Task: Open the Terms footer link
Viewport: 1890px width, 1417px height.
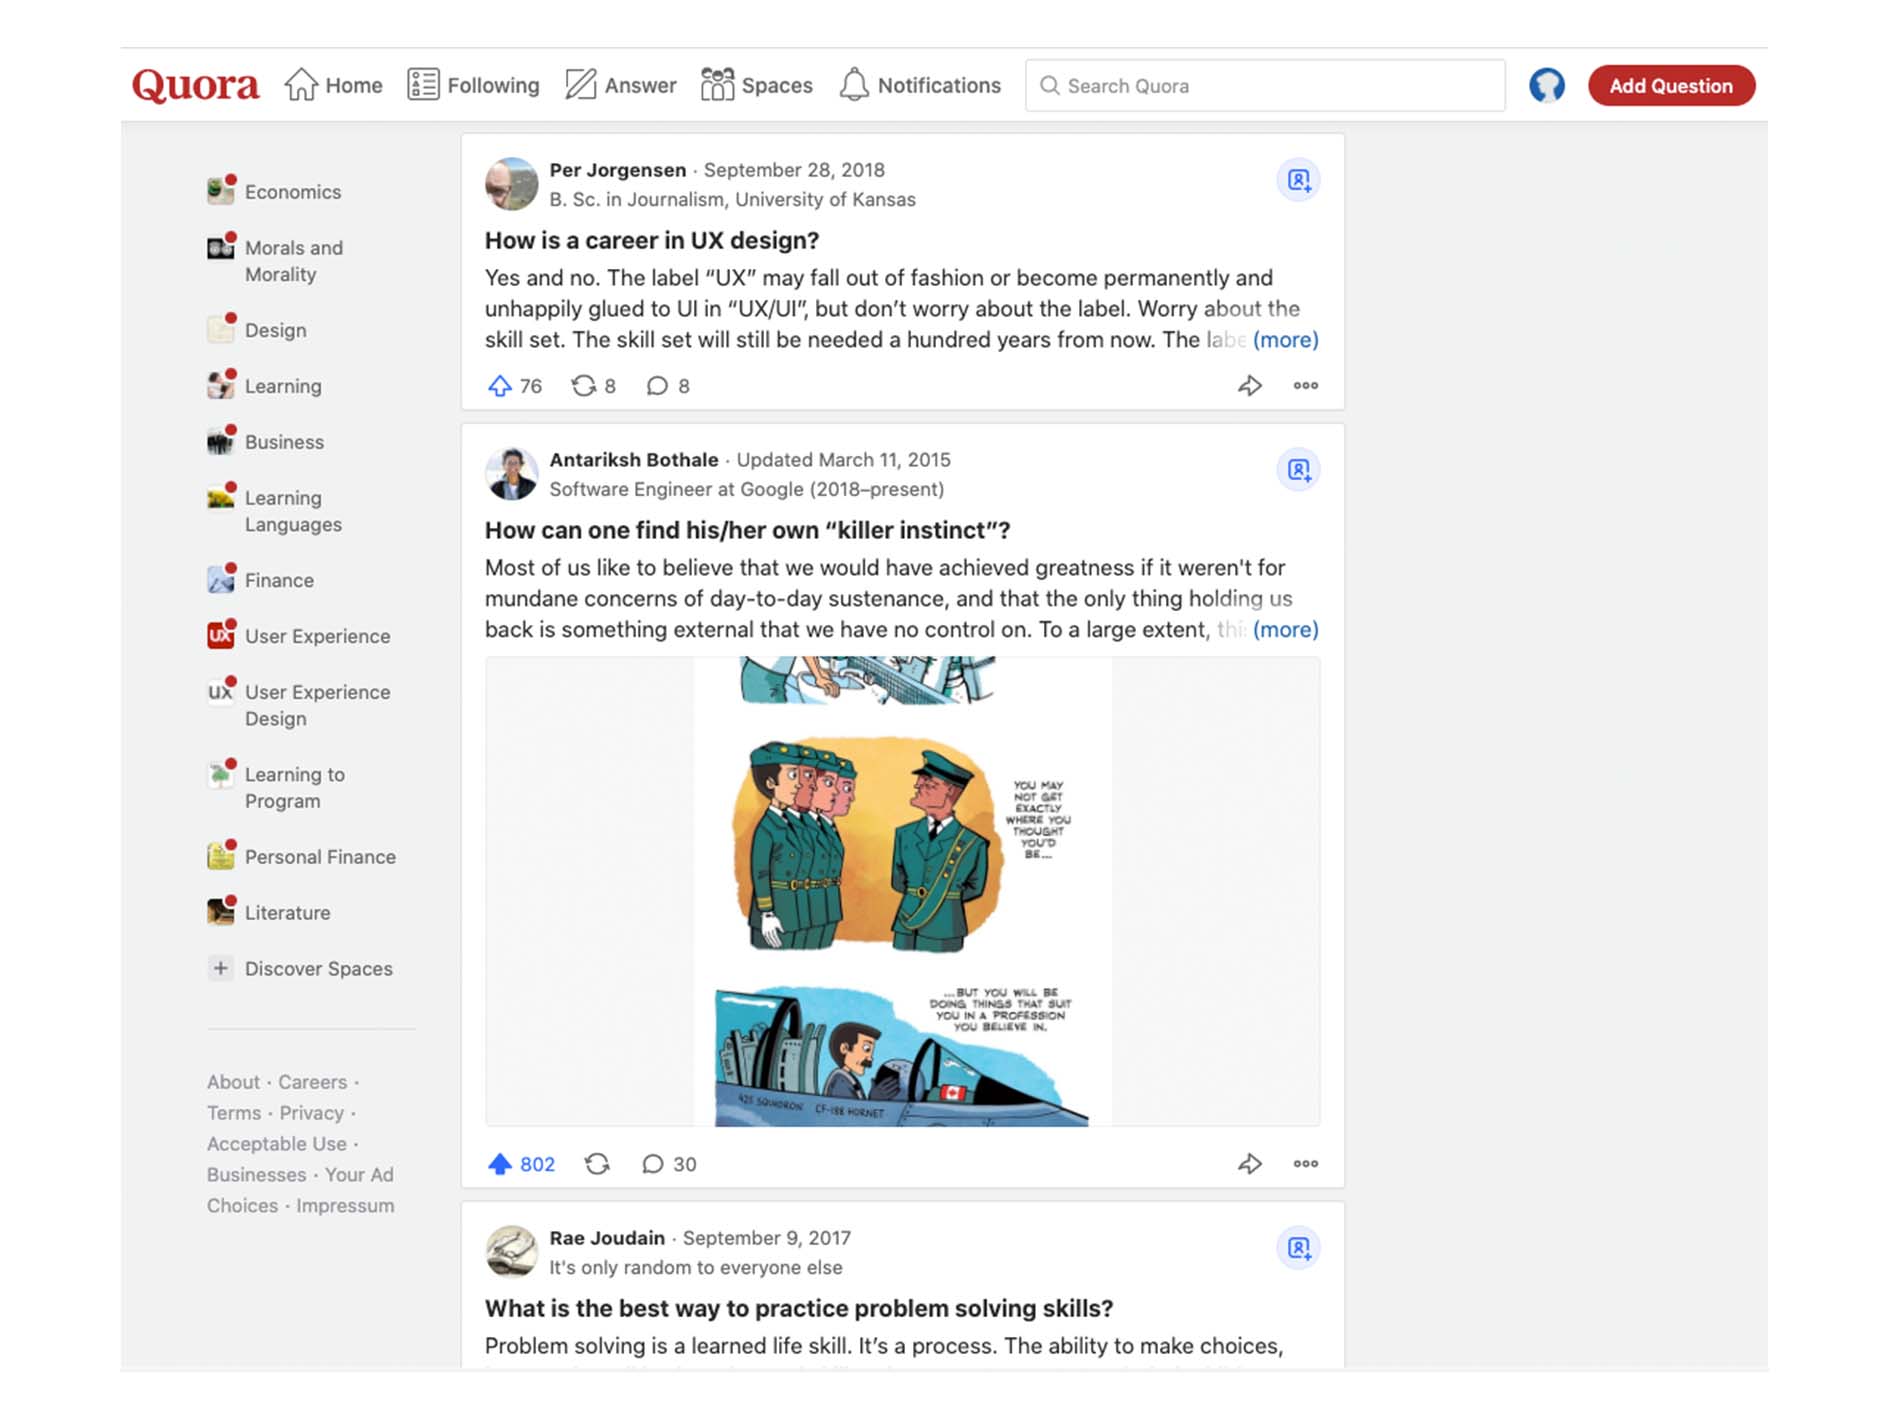Action: 234,1113
